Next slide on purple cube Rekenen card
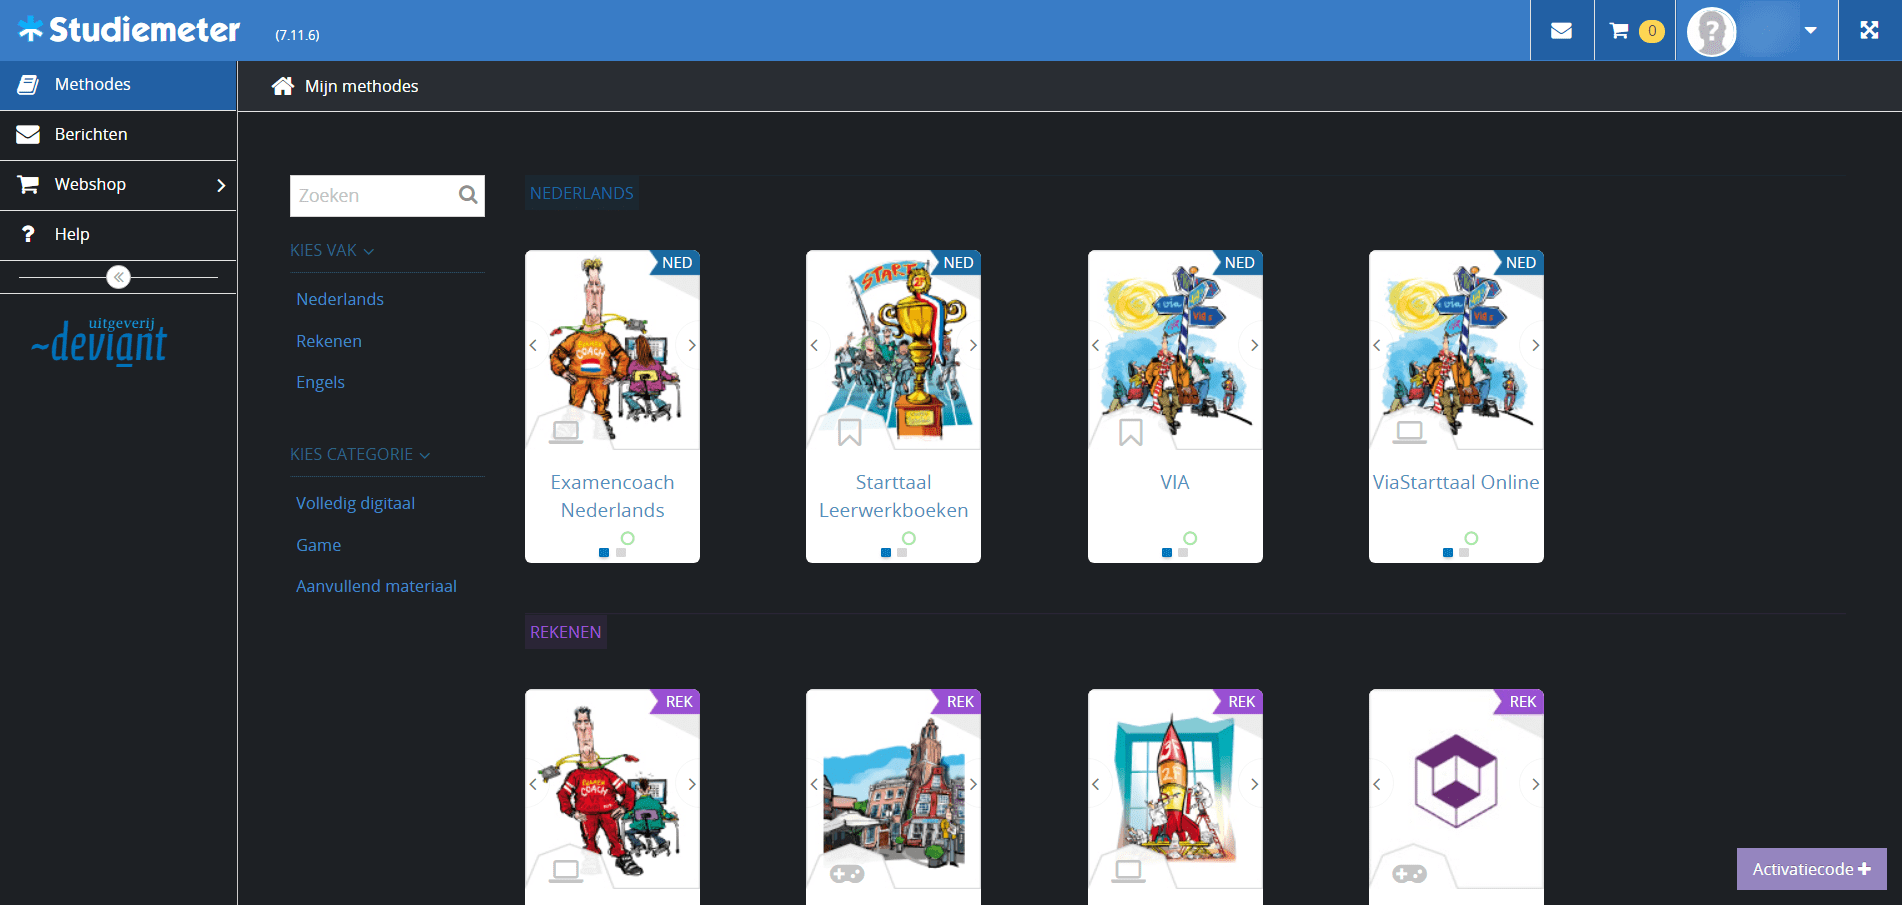The width and height of the screenshot is (1902, 905). point(1535,784)
